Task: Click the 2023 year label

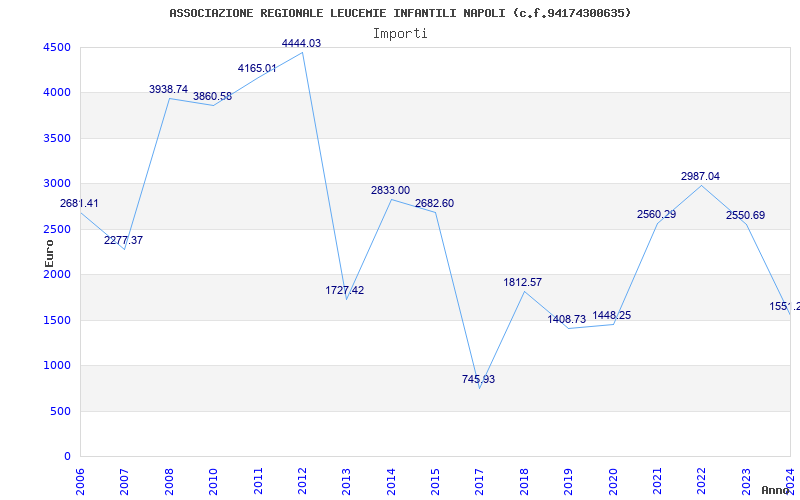Action: [746, 482]
